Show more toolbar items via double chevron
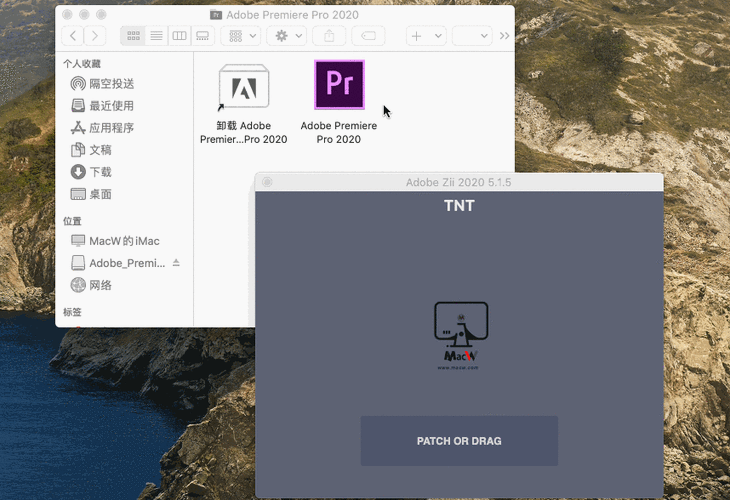This screenshot has width=730, height=500. pyautogui.click(x=505, y=36)
